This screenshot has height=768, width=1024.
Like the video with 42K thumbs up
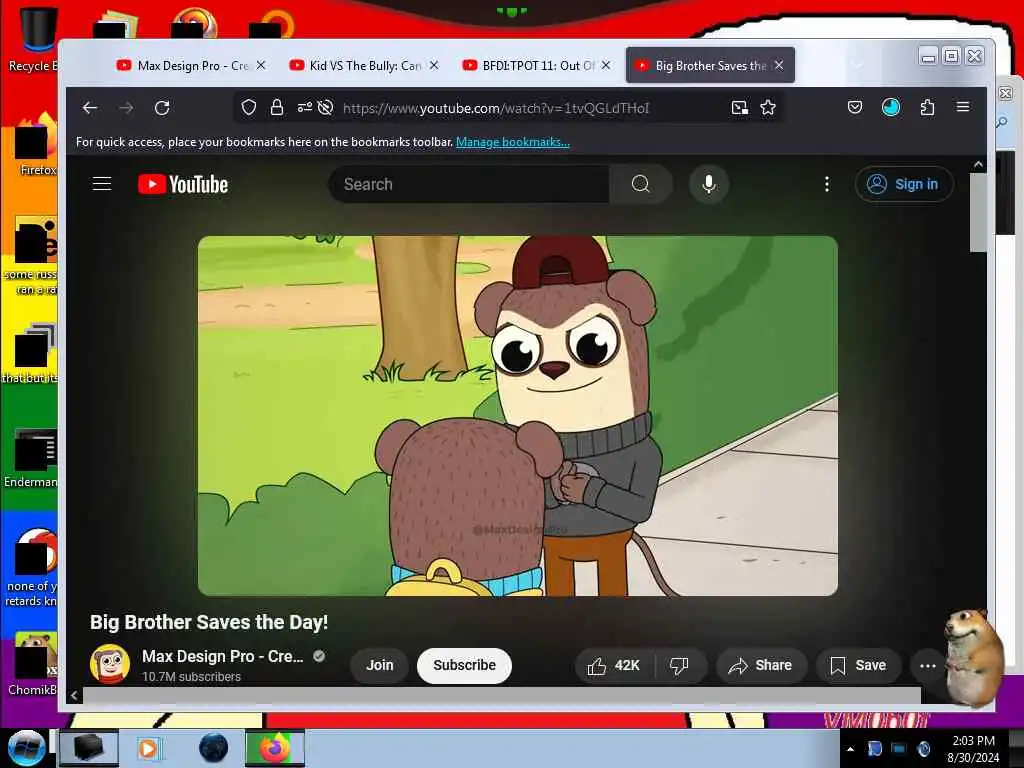click(614, 665)
